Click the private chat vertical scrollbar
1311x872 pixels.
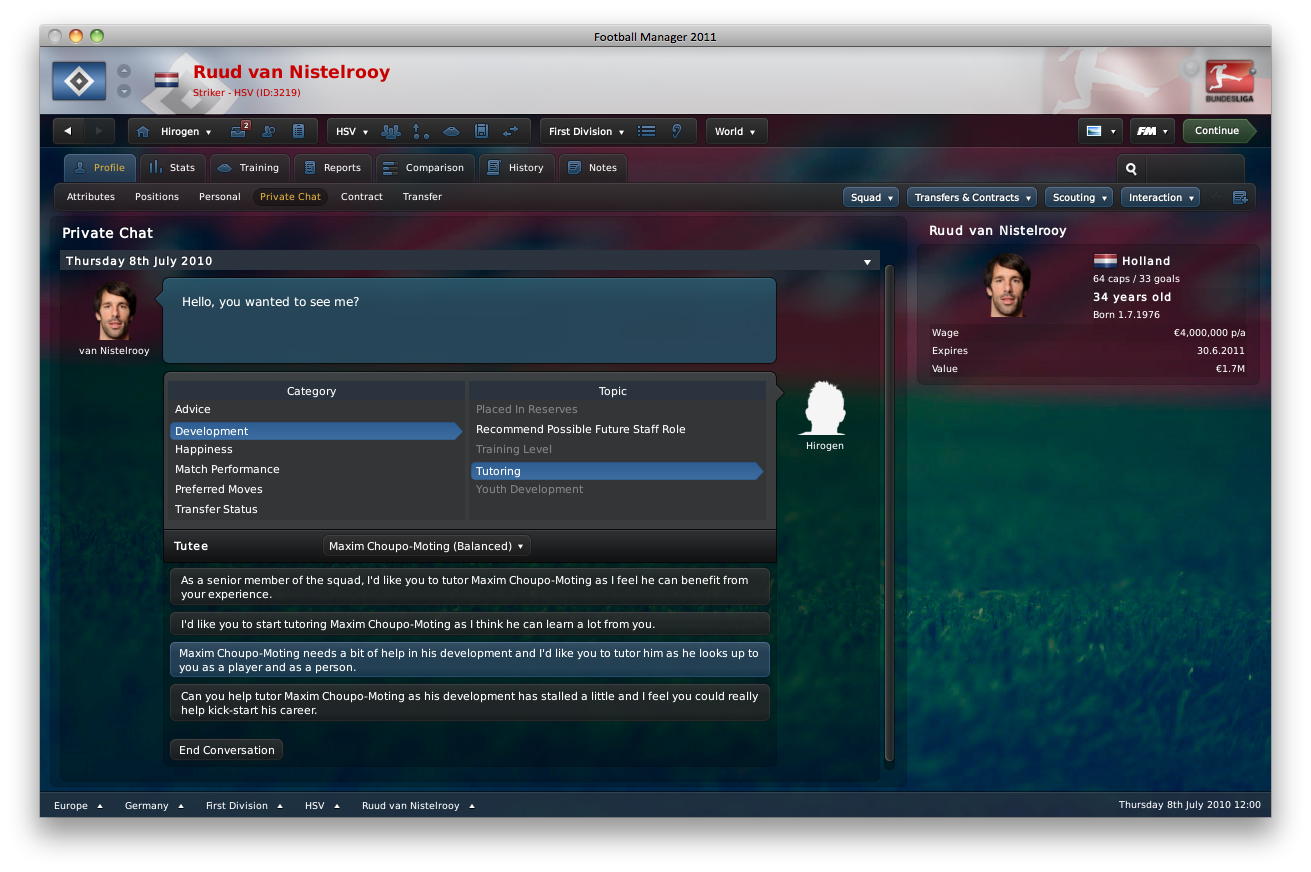(x=889, y=514)
